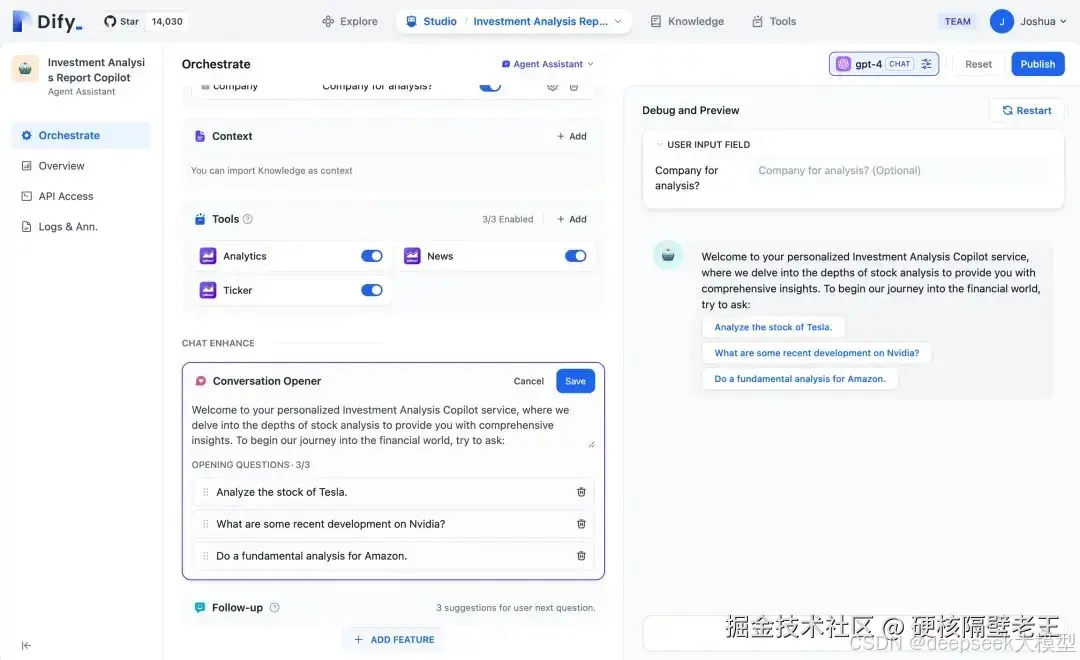Turn off the News tool toggle
This screenshot has height=660, width=1080.
pyautogui.click(x=575, y=255)
